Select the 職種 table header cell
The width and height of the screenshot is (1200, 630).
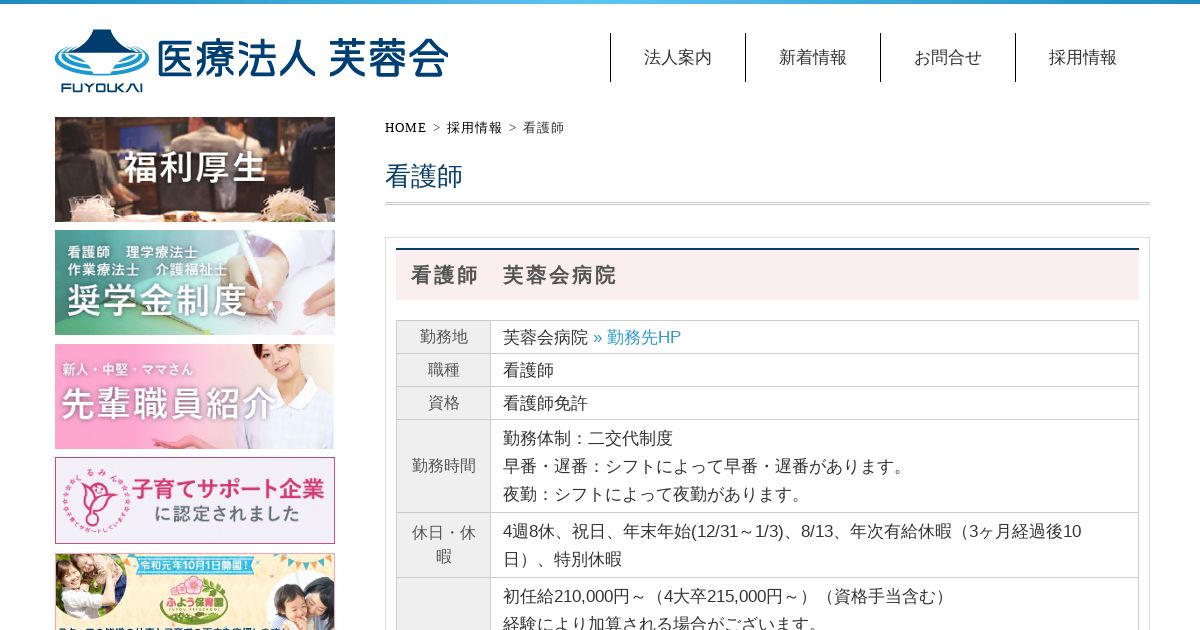[444, 370]
